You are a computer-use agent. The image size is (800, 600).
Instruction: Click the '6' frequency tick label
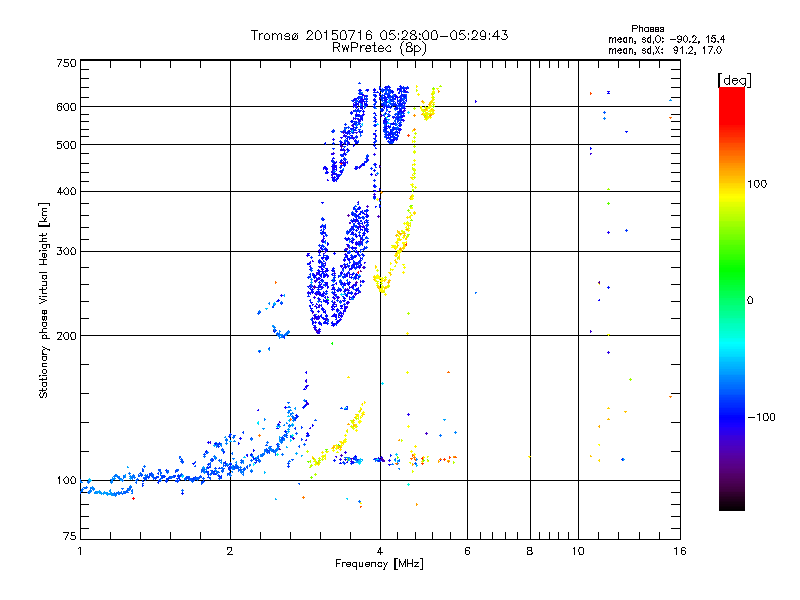click(x=467, y=551)
